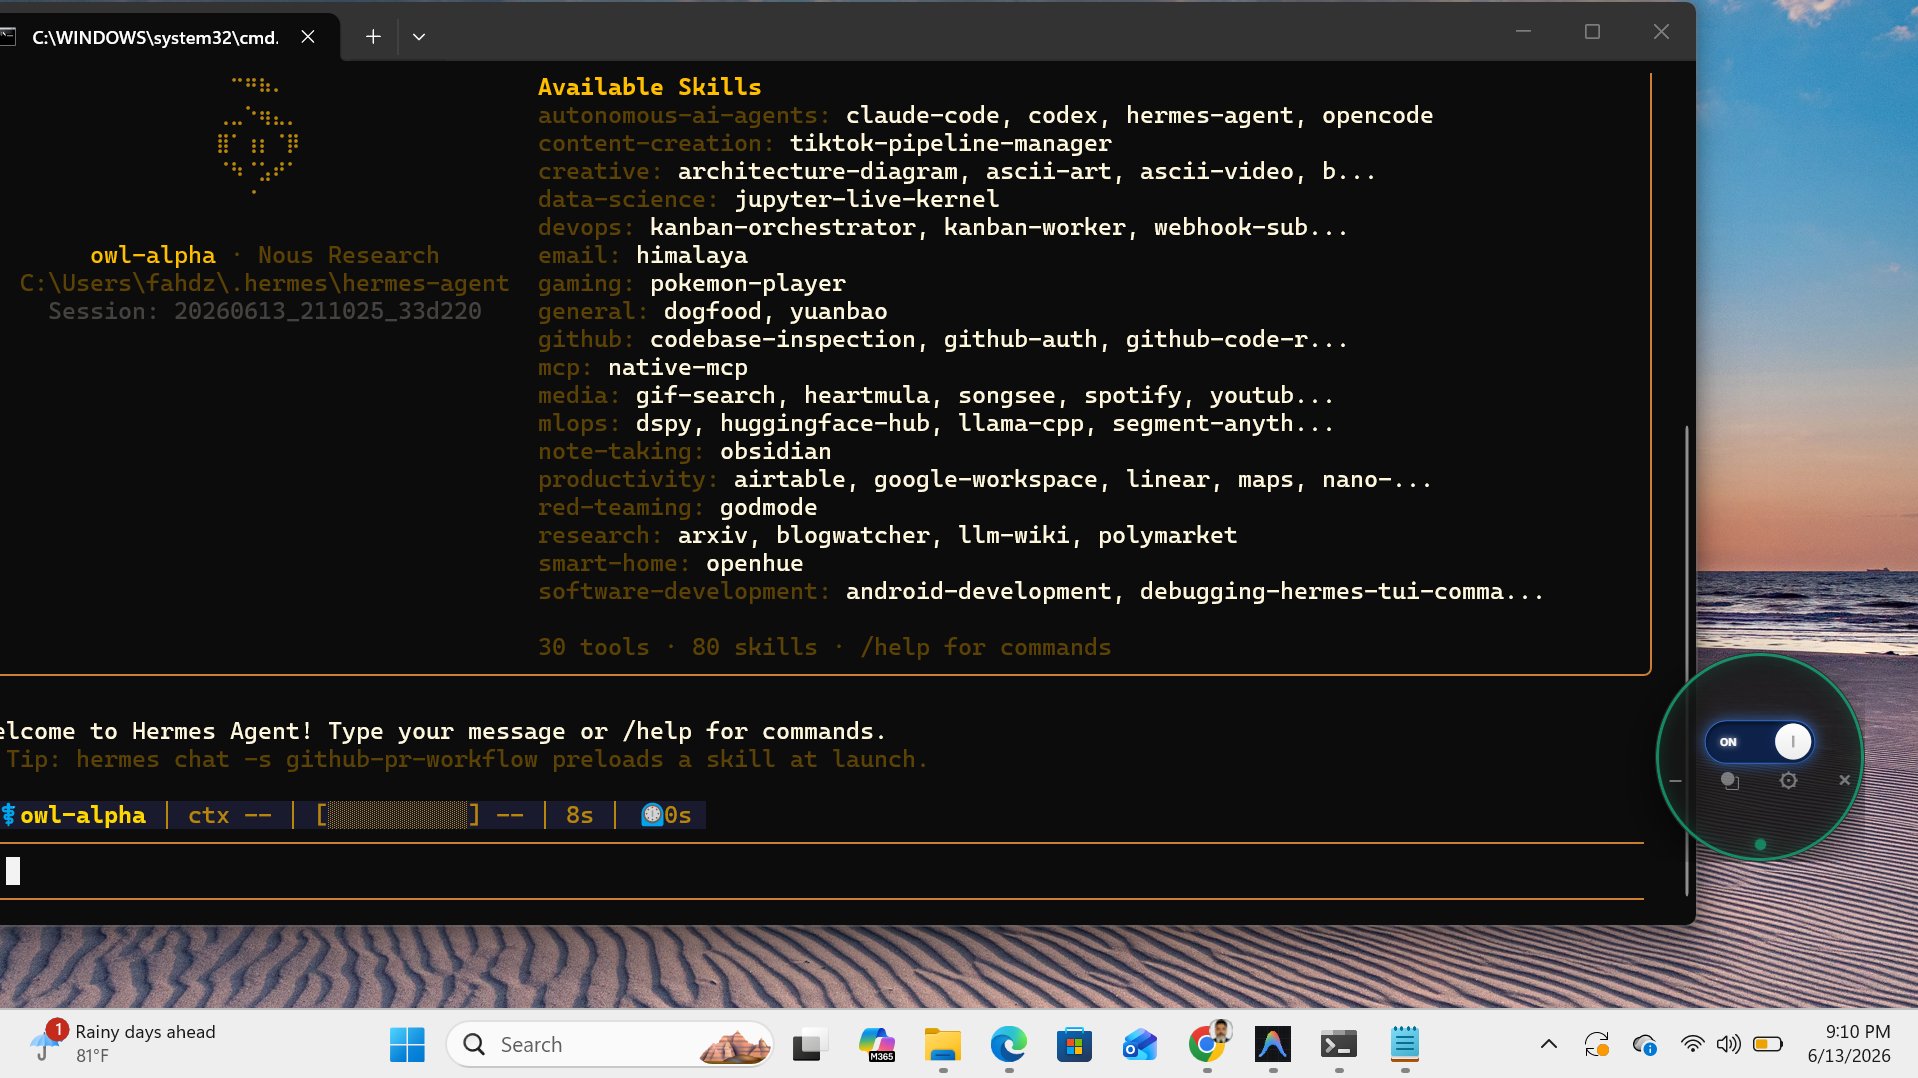Close the circular widget with X
Image resolution: width=1918 pixels, height=1078 pixels.
[1845, 780]
